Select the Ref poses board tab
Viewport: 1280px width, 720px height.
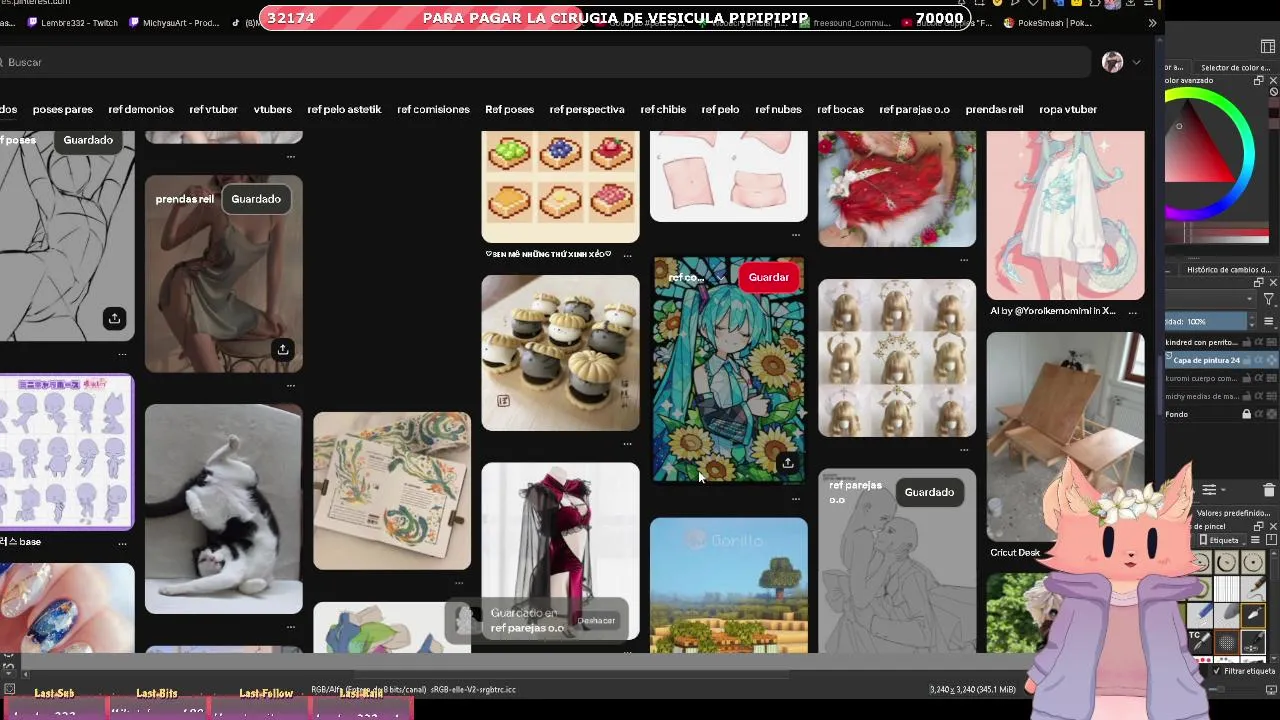tap(509, 109)
